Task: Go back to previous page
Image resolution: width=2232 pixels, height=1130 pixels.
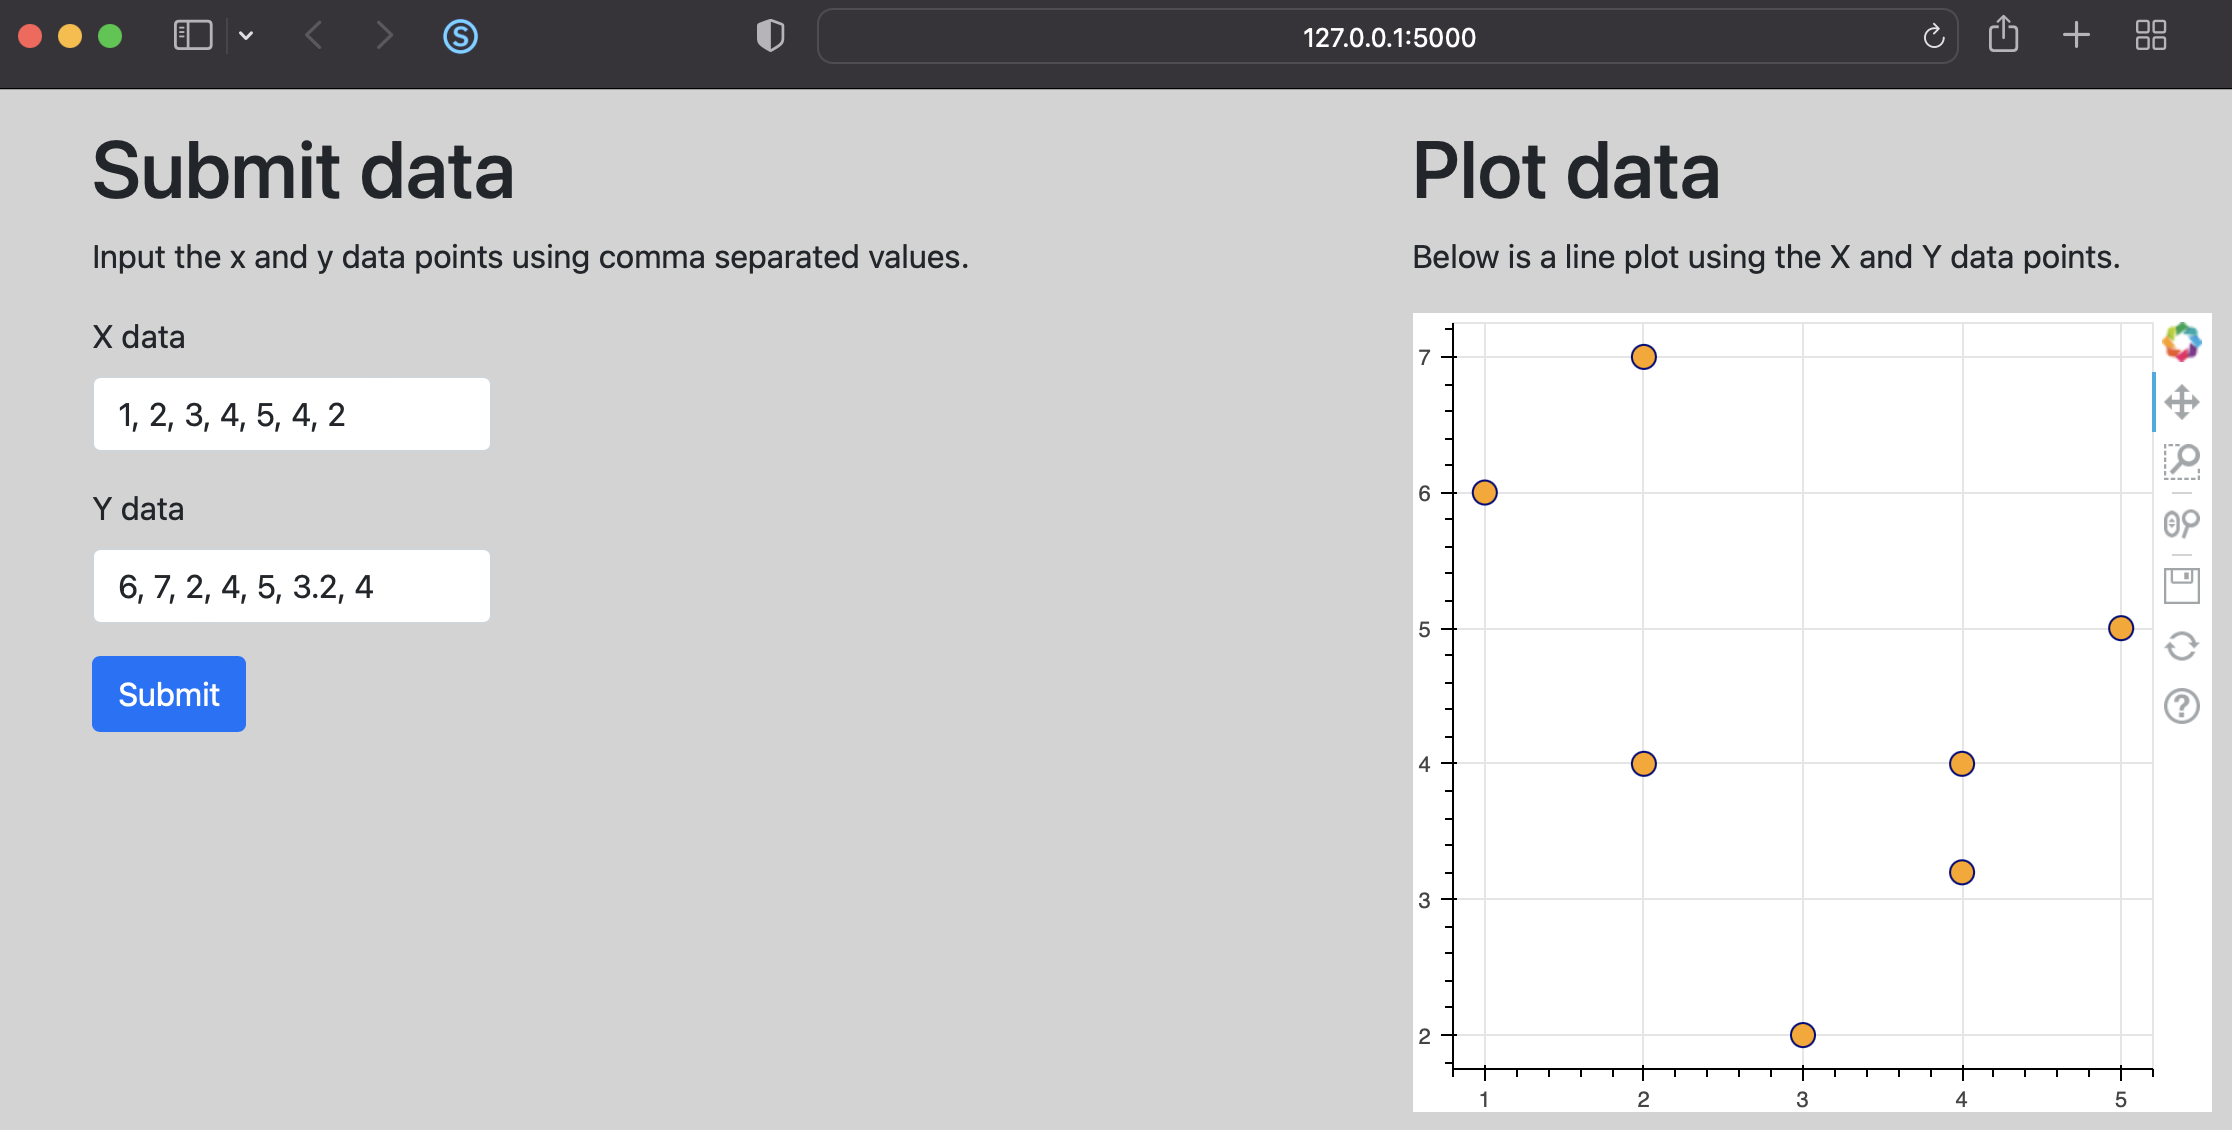Action: pos(313,36)
